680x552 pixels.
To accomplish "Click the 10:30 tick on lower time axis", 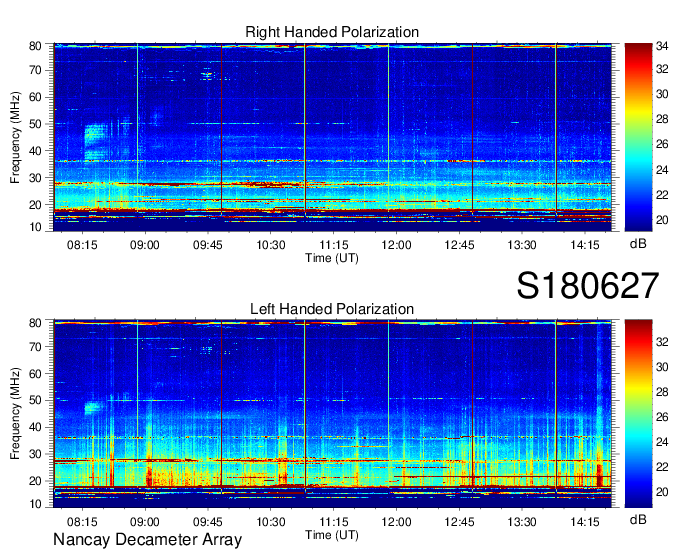I will pos(271,521).
